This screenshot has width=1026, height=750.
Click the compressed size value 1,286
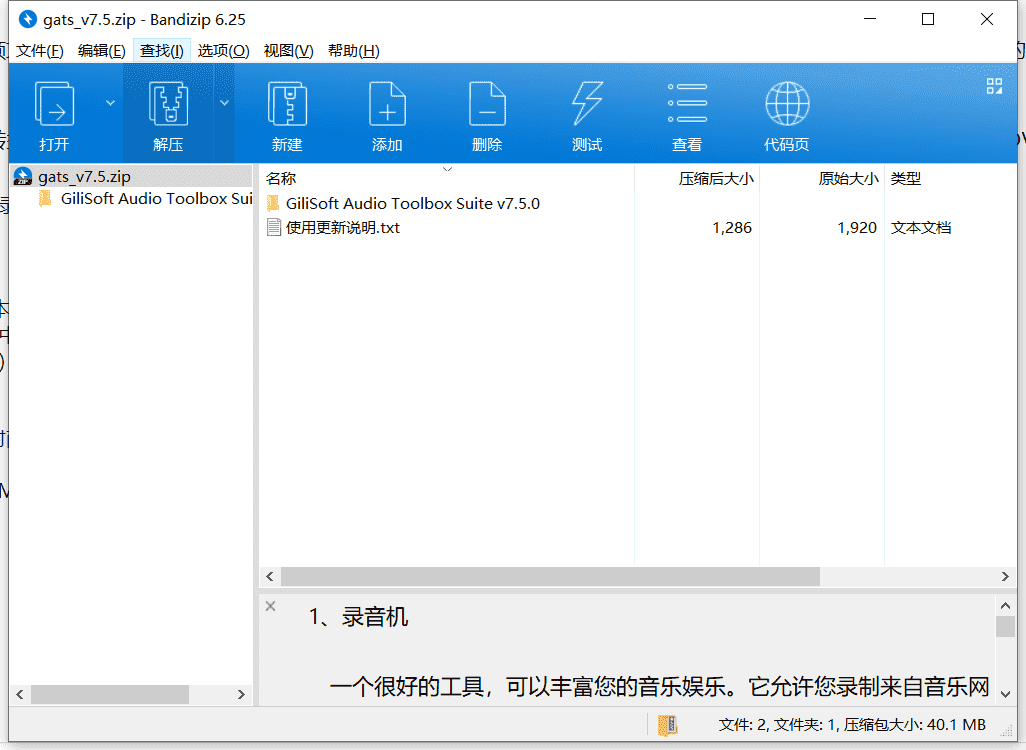732,228
